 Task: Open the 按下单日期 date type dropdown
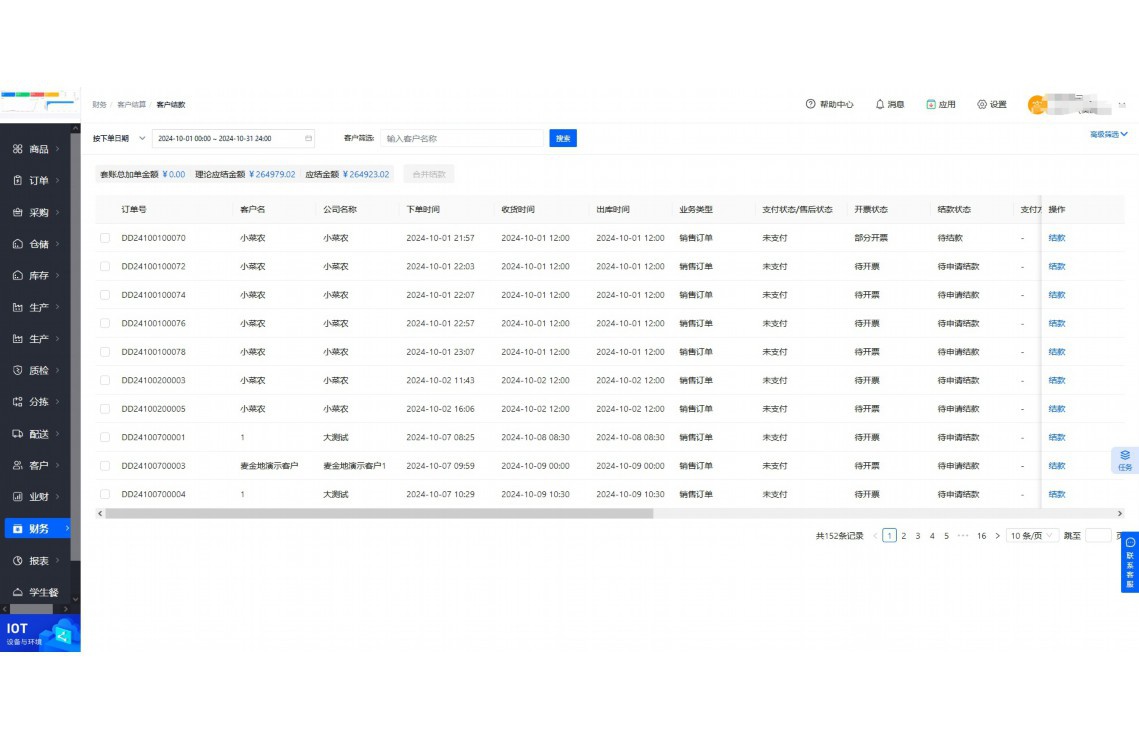tap(119, 138)
